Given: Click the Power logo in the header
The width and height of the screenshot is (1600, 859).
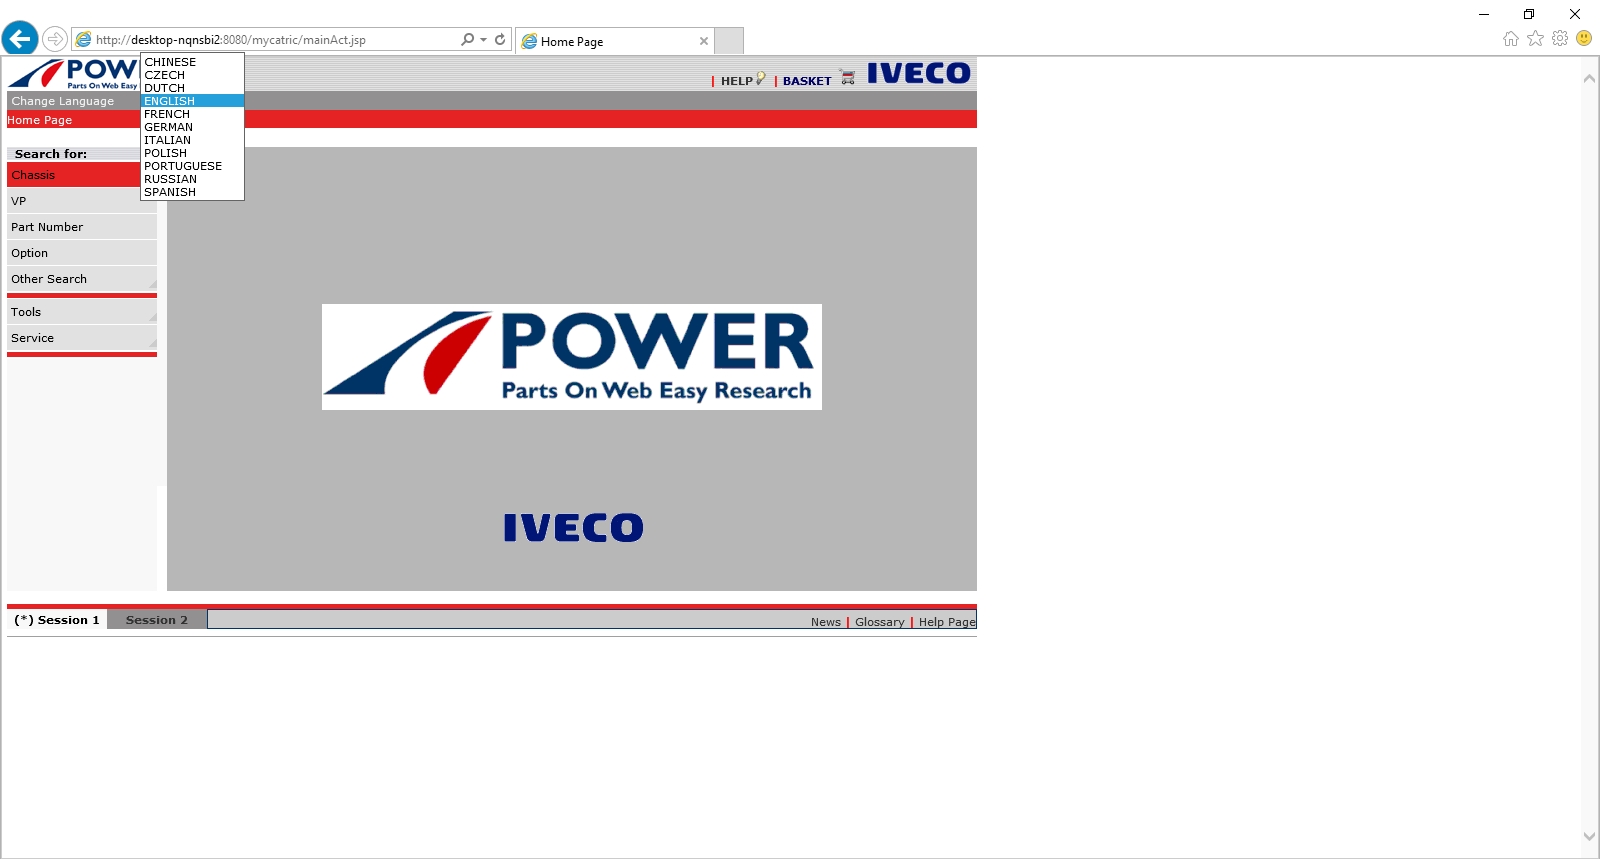Looking at the screenshot, I should click(73, 74).
